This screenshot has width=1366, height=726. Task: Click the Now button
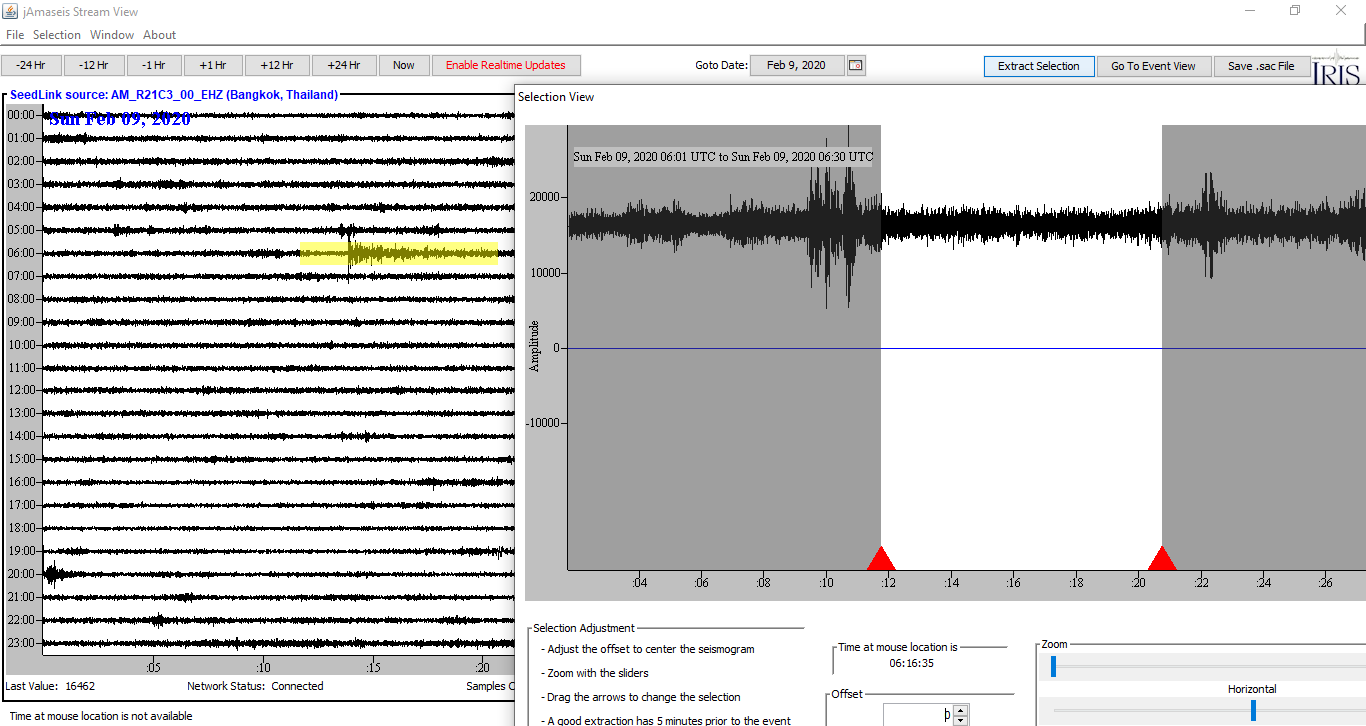coord(404,65)
